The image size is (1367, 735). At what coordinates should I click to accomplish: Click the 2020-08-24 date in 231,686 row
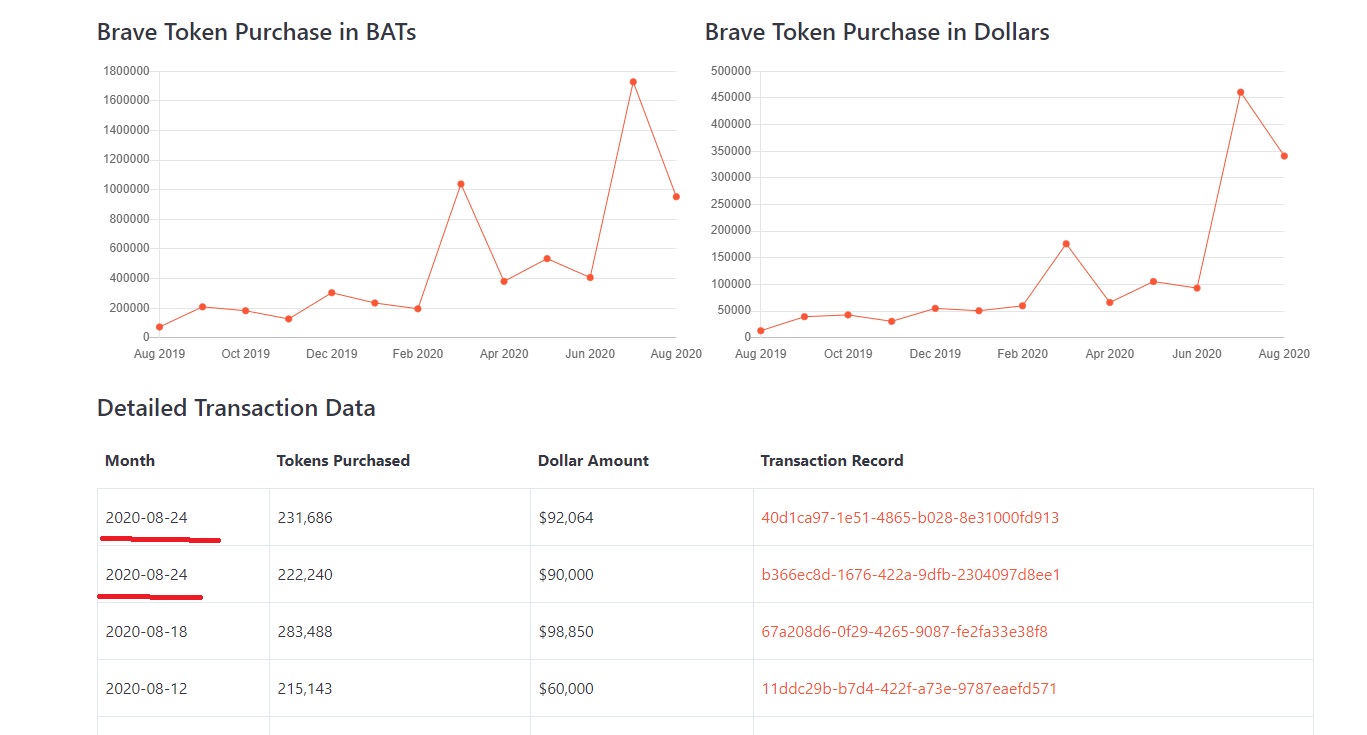coord(146,518)
